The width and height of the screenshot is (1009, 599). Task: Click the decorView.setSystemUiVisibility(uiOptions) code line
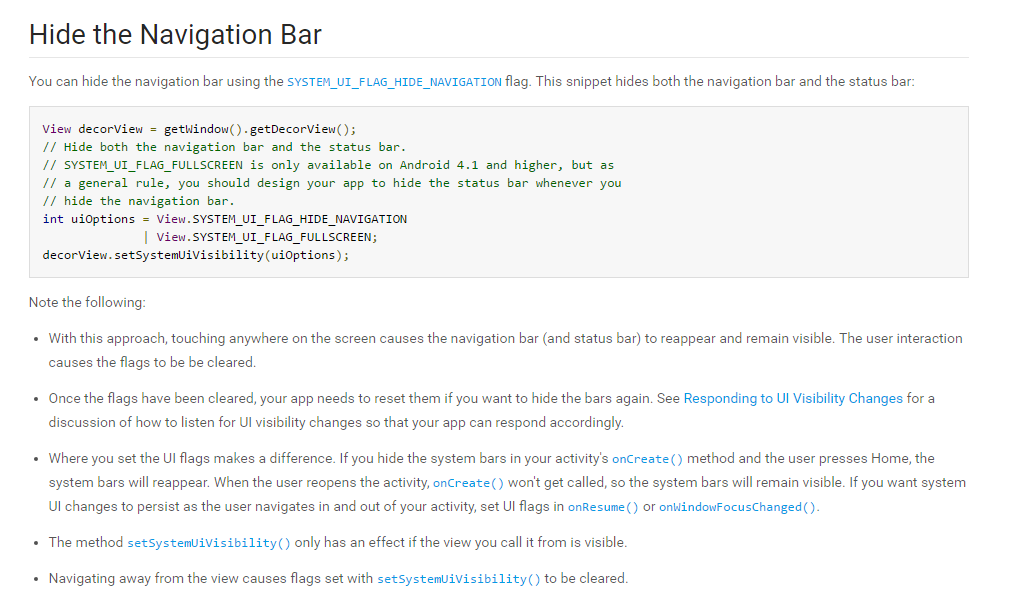pos(196,255)
